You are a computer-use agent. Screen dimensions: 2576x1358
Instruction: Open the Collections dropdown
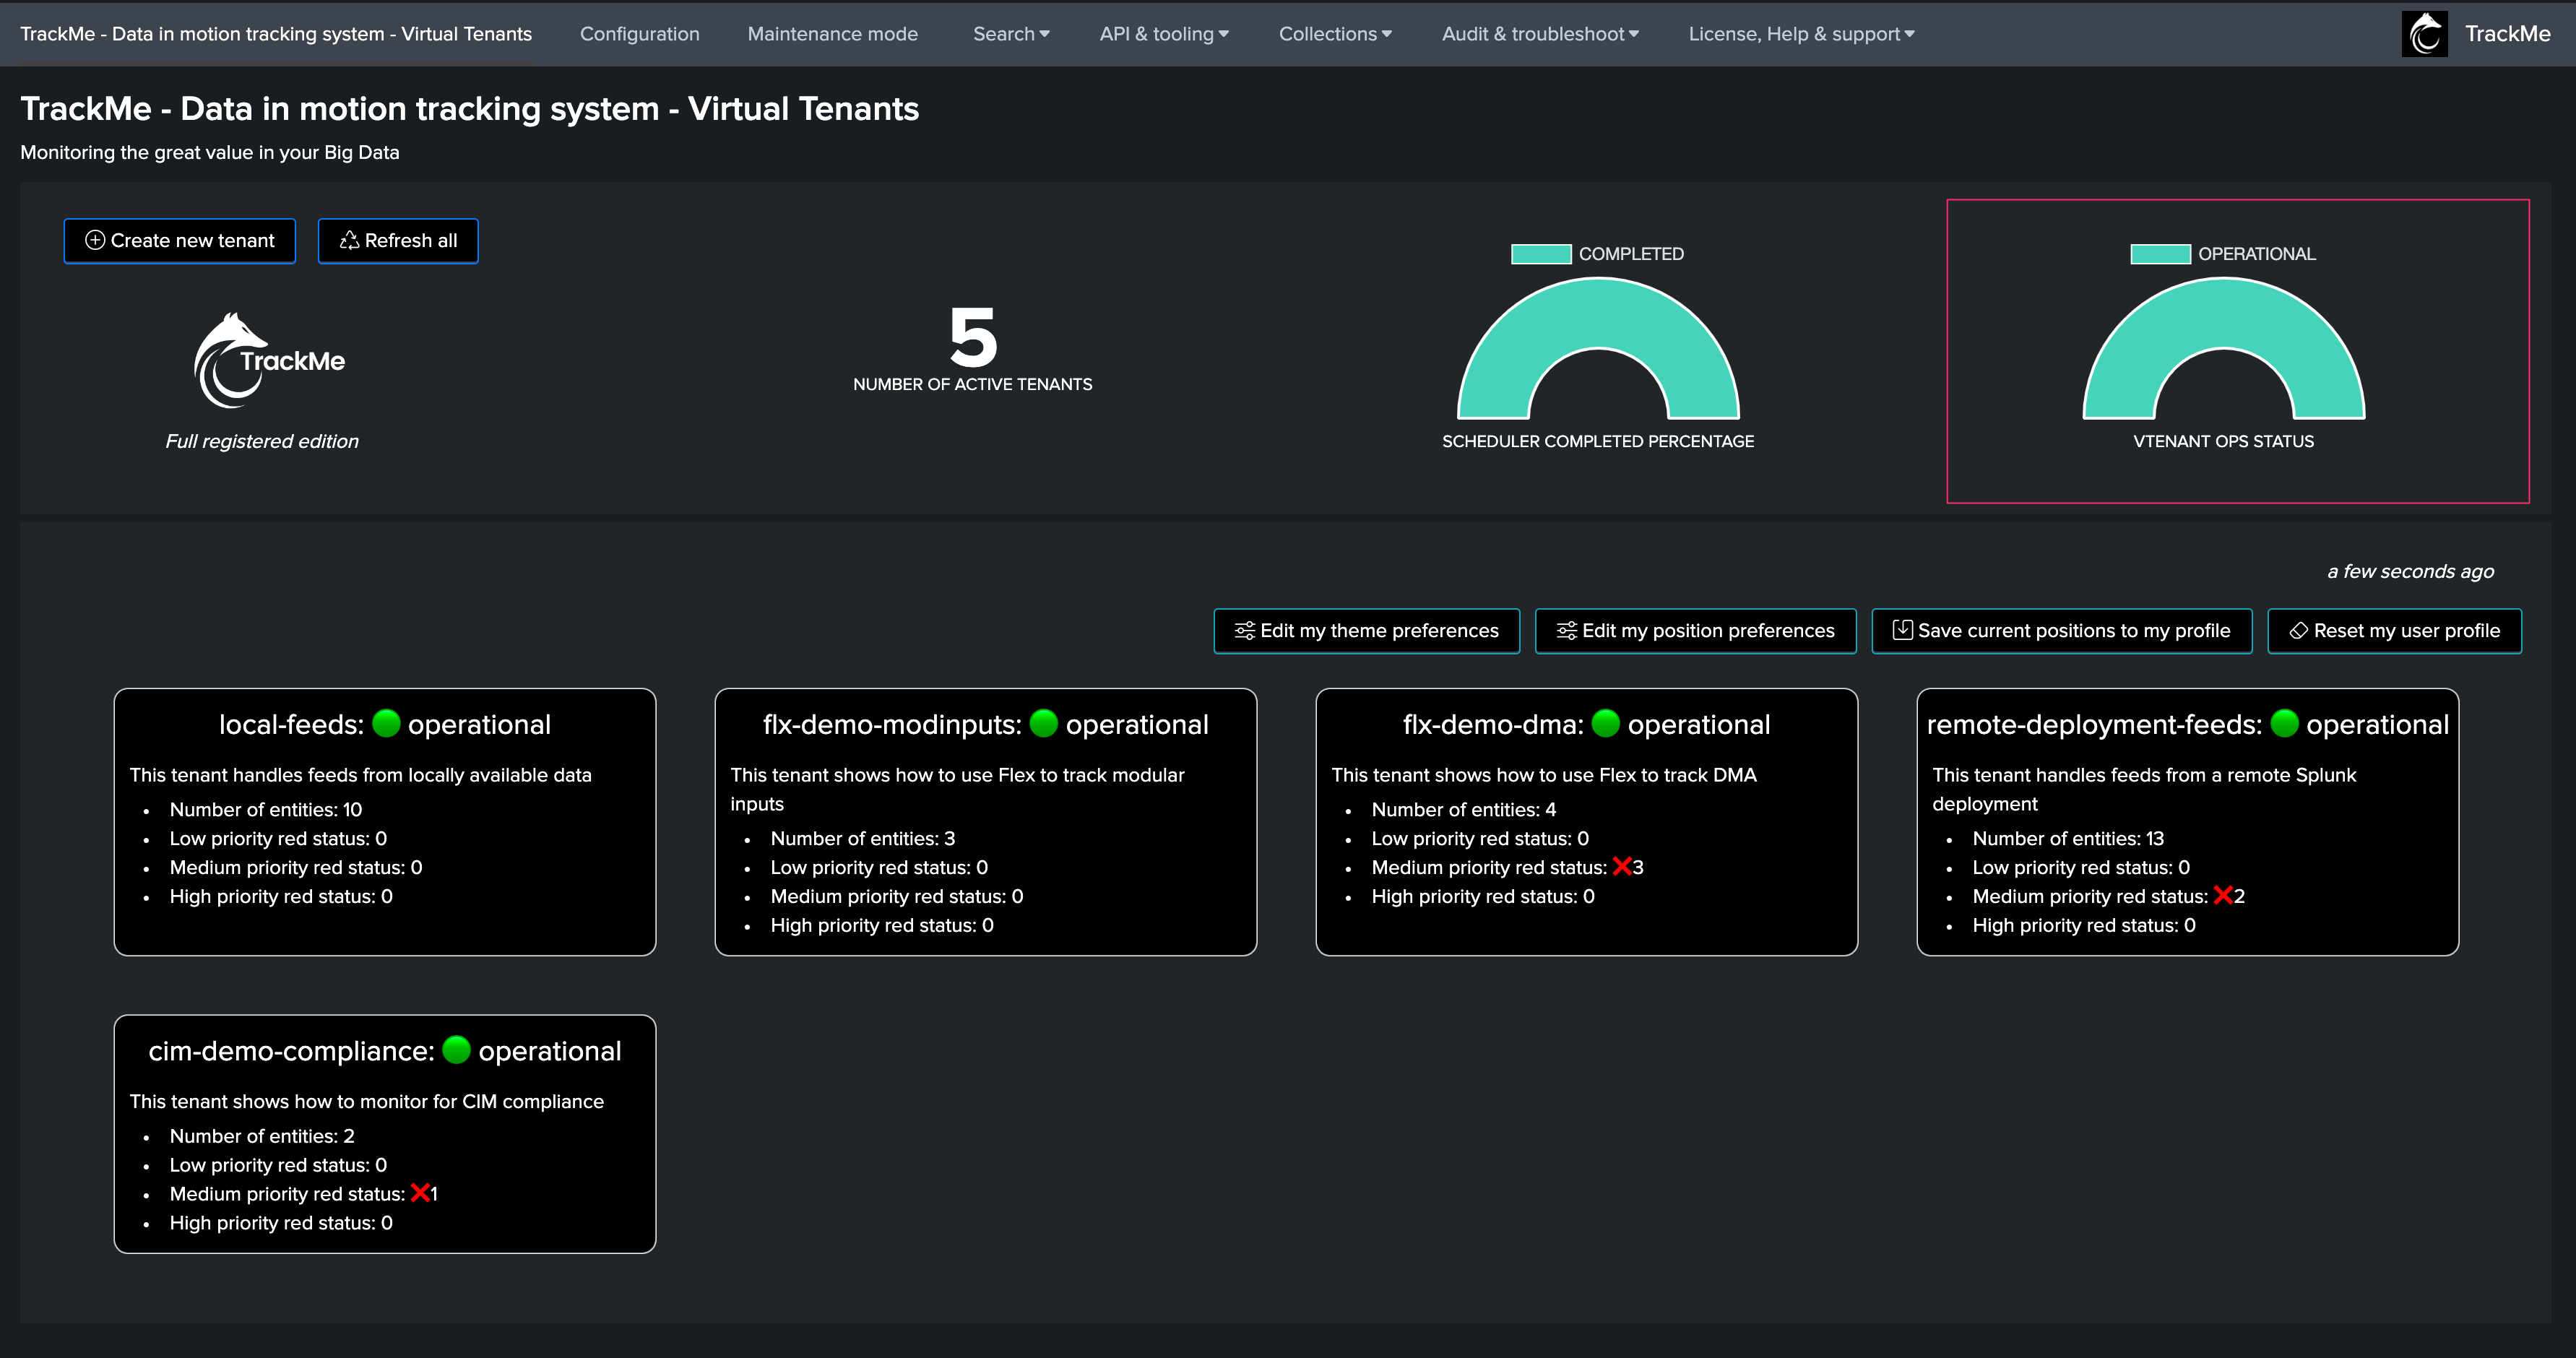(x=1335, y=34)
